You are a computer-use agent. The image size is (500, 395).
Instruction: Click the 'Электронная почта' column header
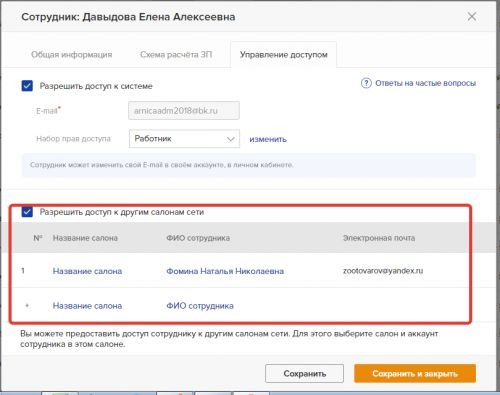pos(379,238)
